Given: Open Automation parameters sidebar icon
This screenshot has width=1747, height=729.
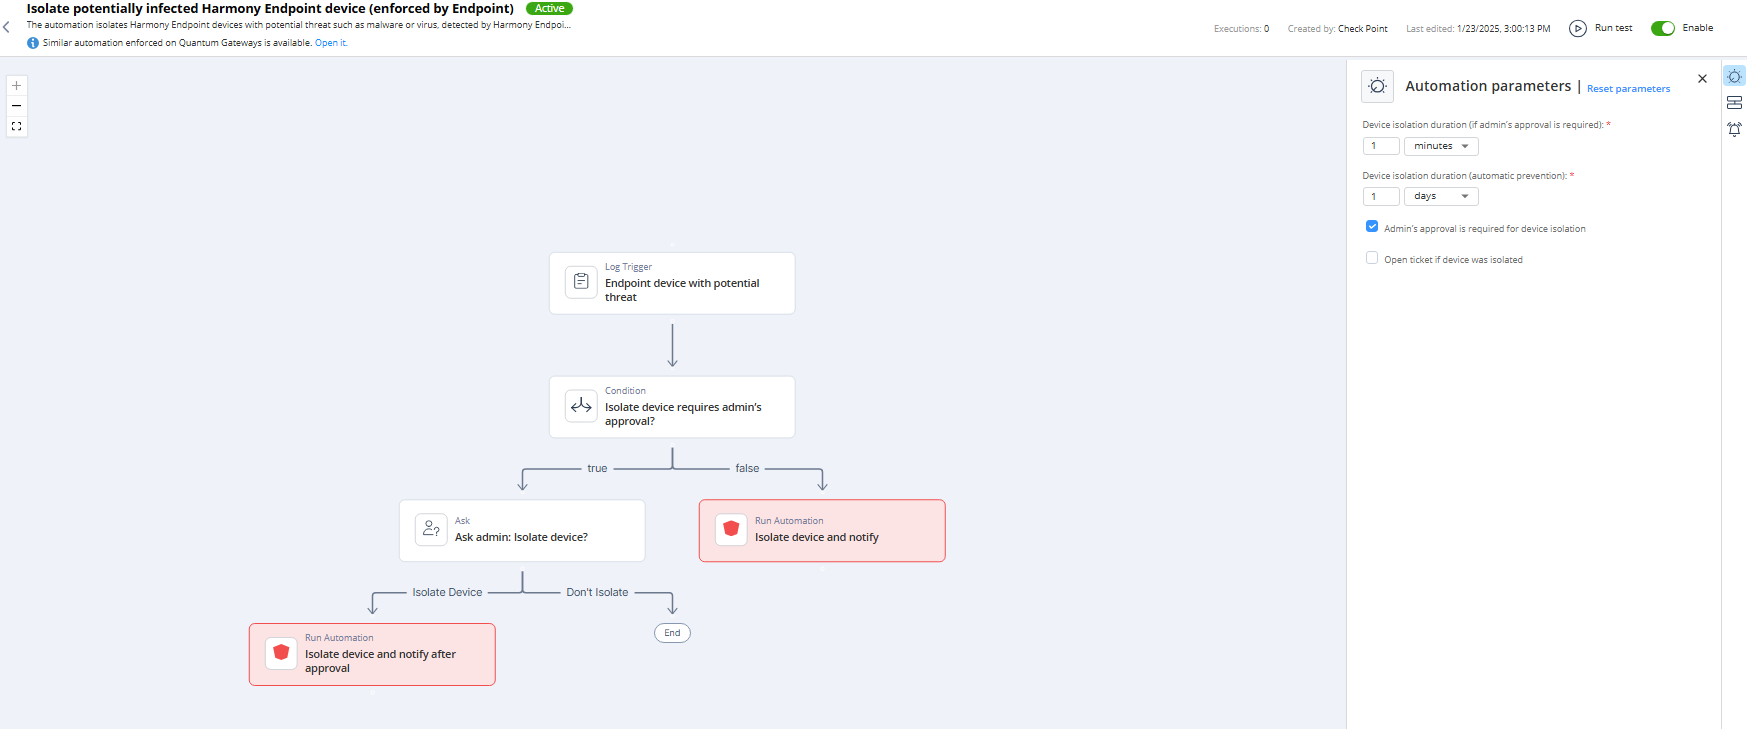Looking at the screenshot, I should (x=1734, y=77).
